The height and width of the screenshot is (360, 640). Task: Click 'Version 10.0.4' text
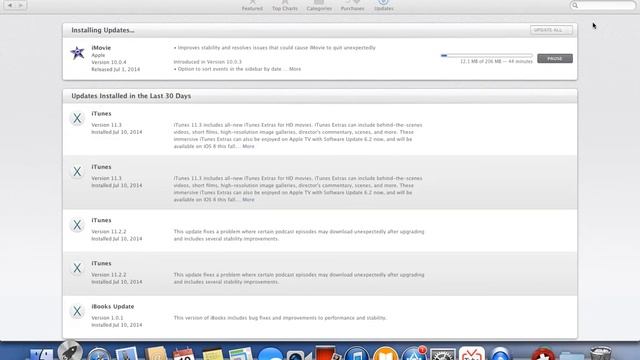[x=109, y=62]
